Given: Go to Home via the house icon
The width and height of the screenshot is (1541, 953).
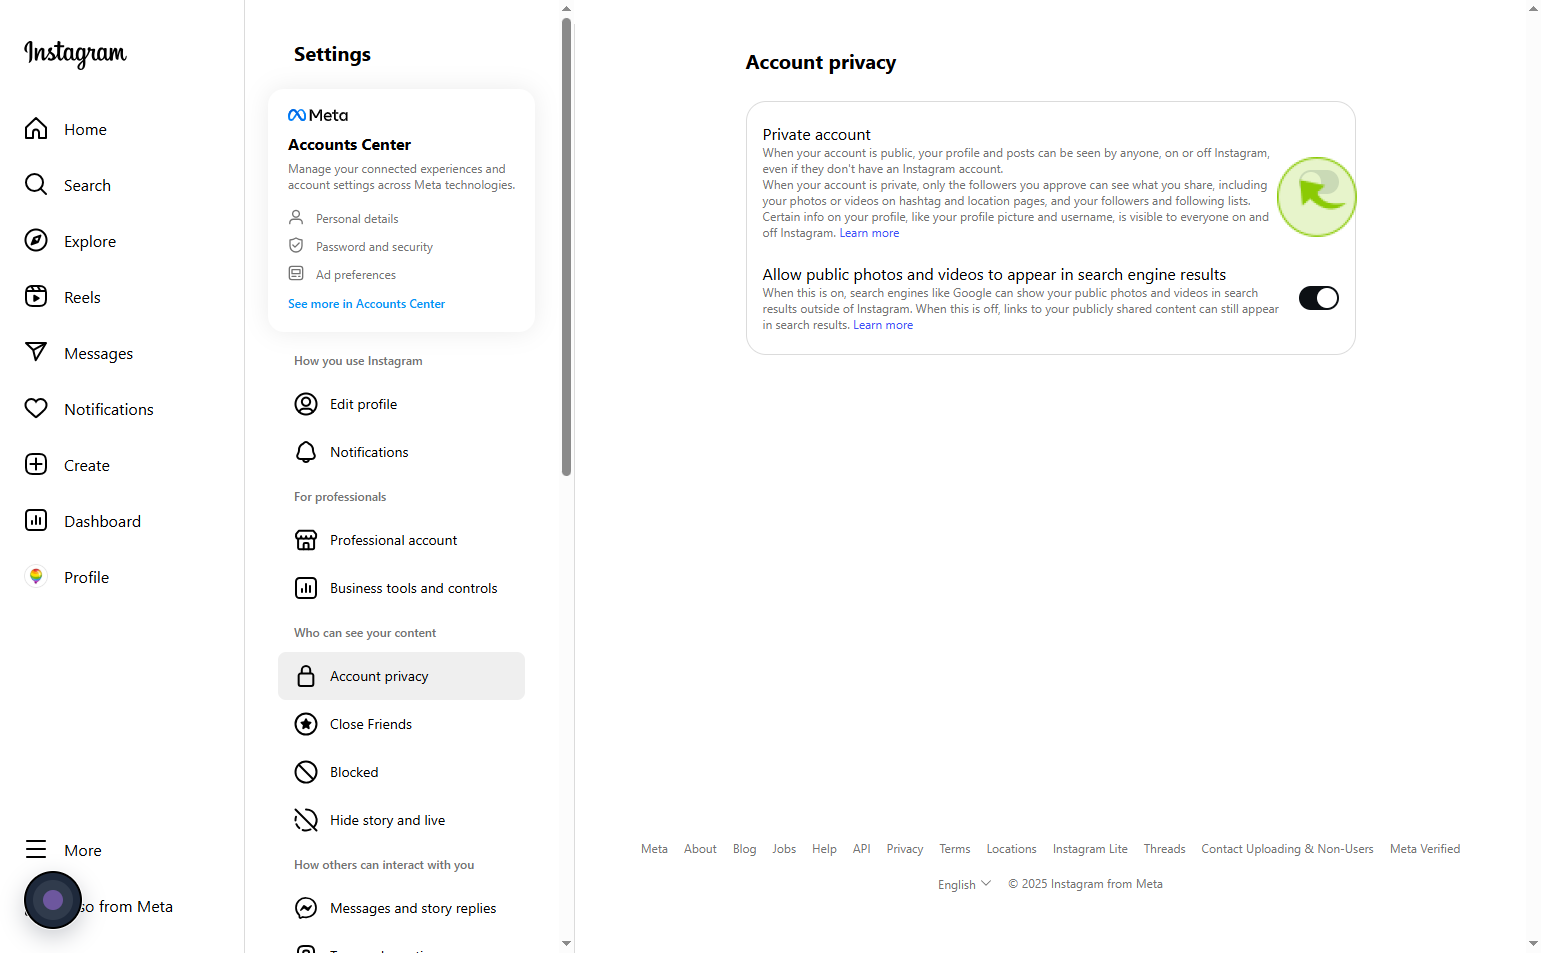Looking at the screenshot, I should (36, 129).
